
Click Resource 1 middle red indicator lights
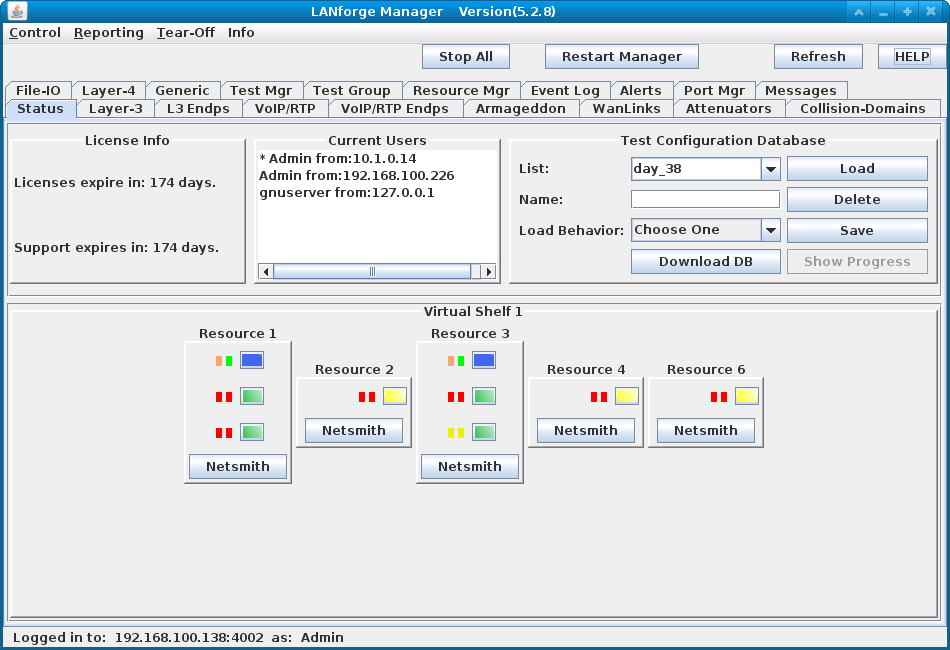(224, 397)
